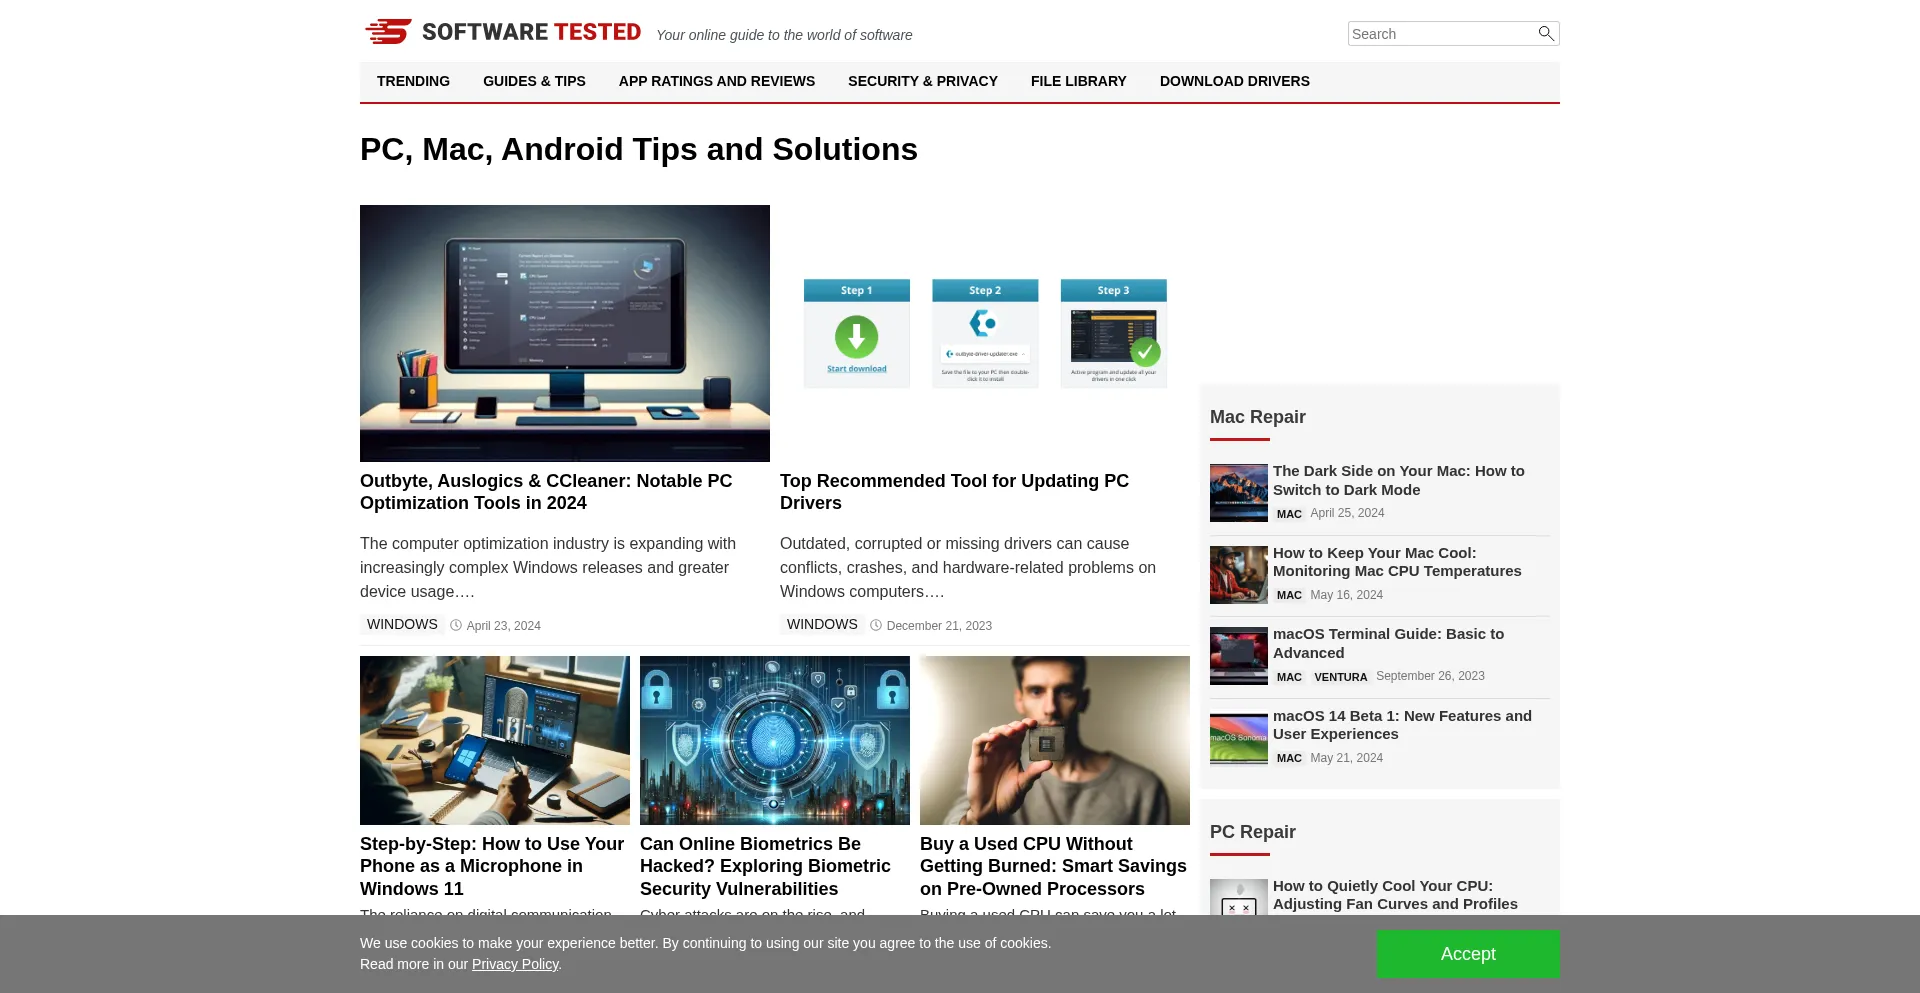Click the MAC tag next to May 16, 2024
Screen dimensions: 1920x993
[x=1289, y=595]
